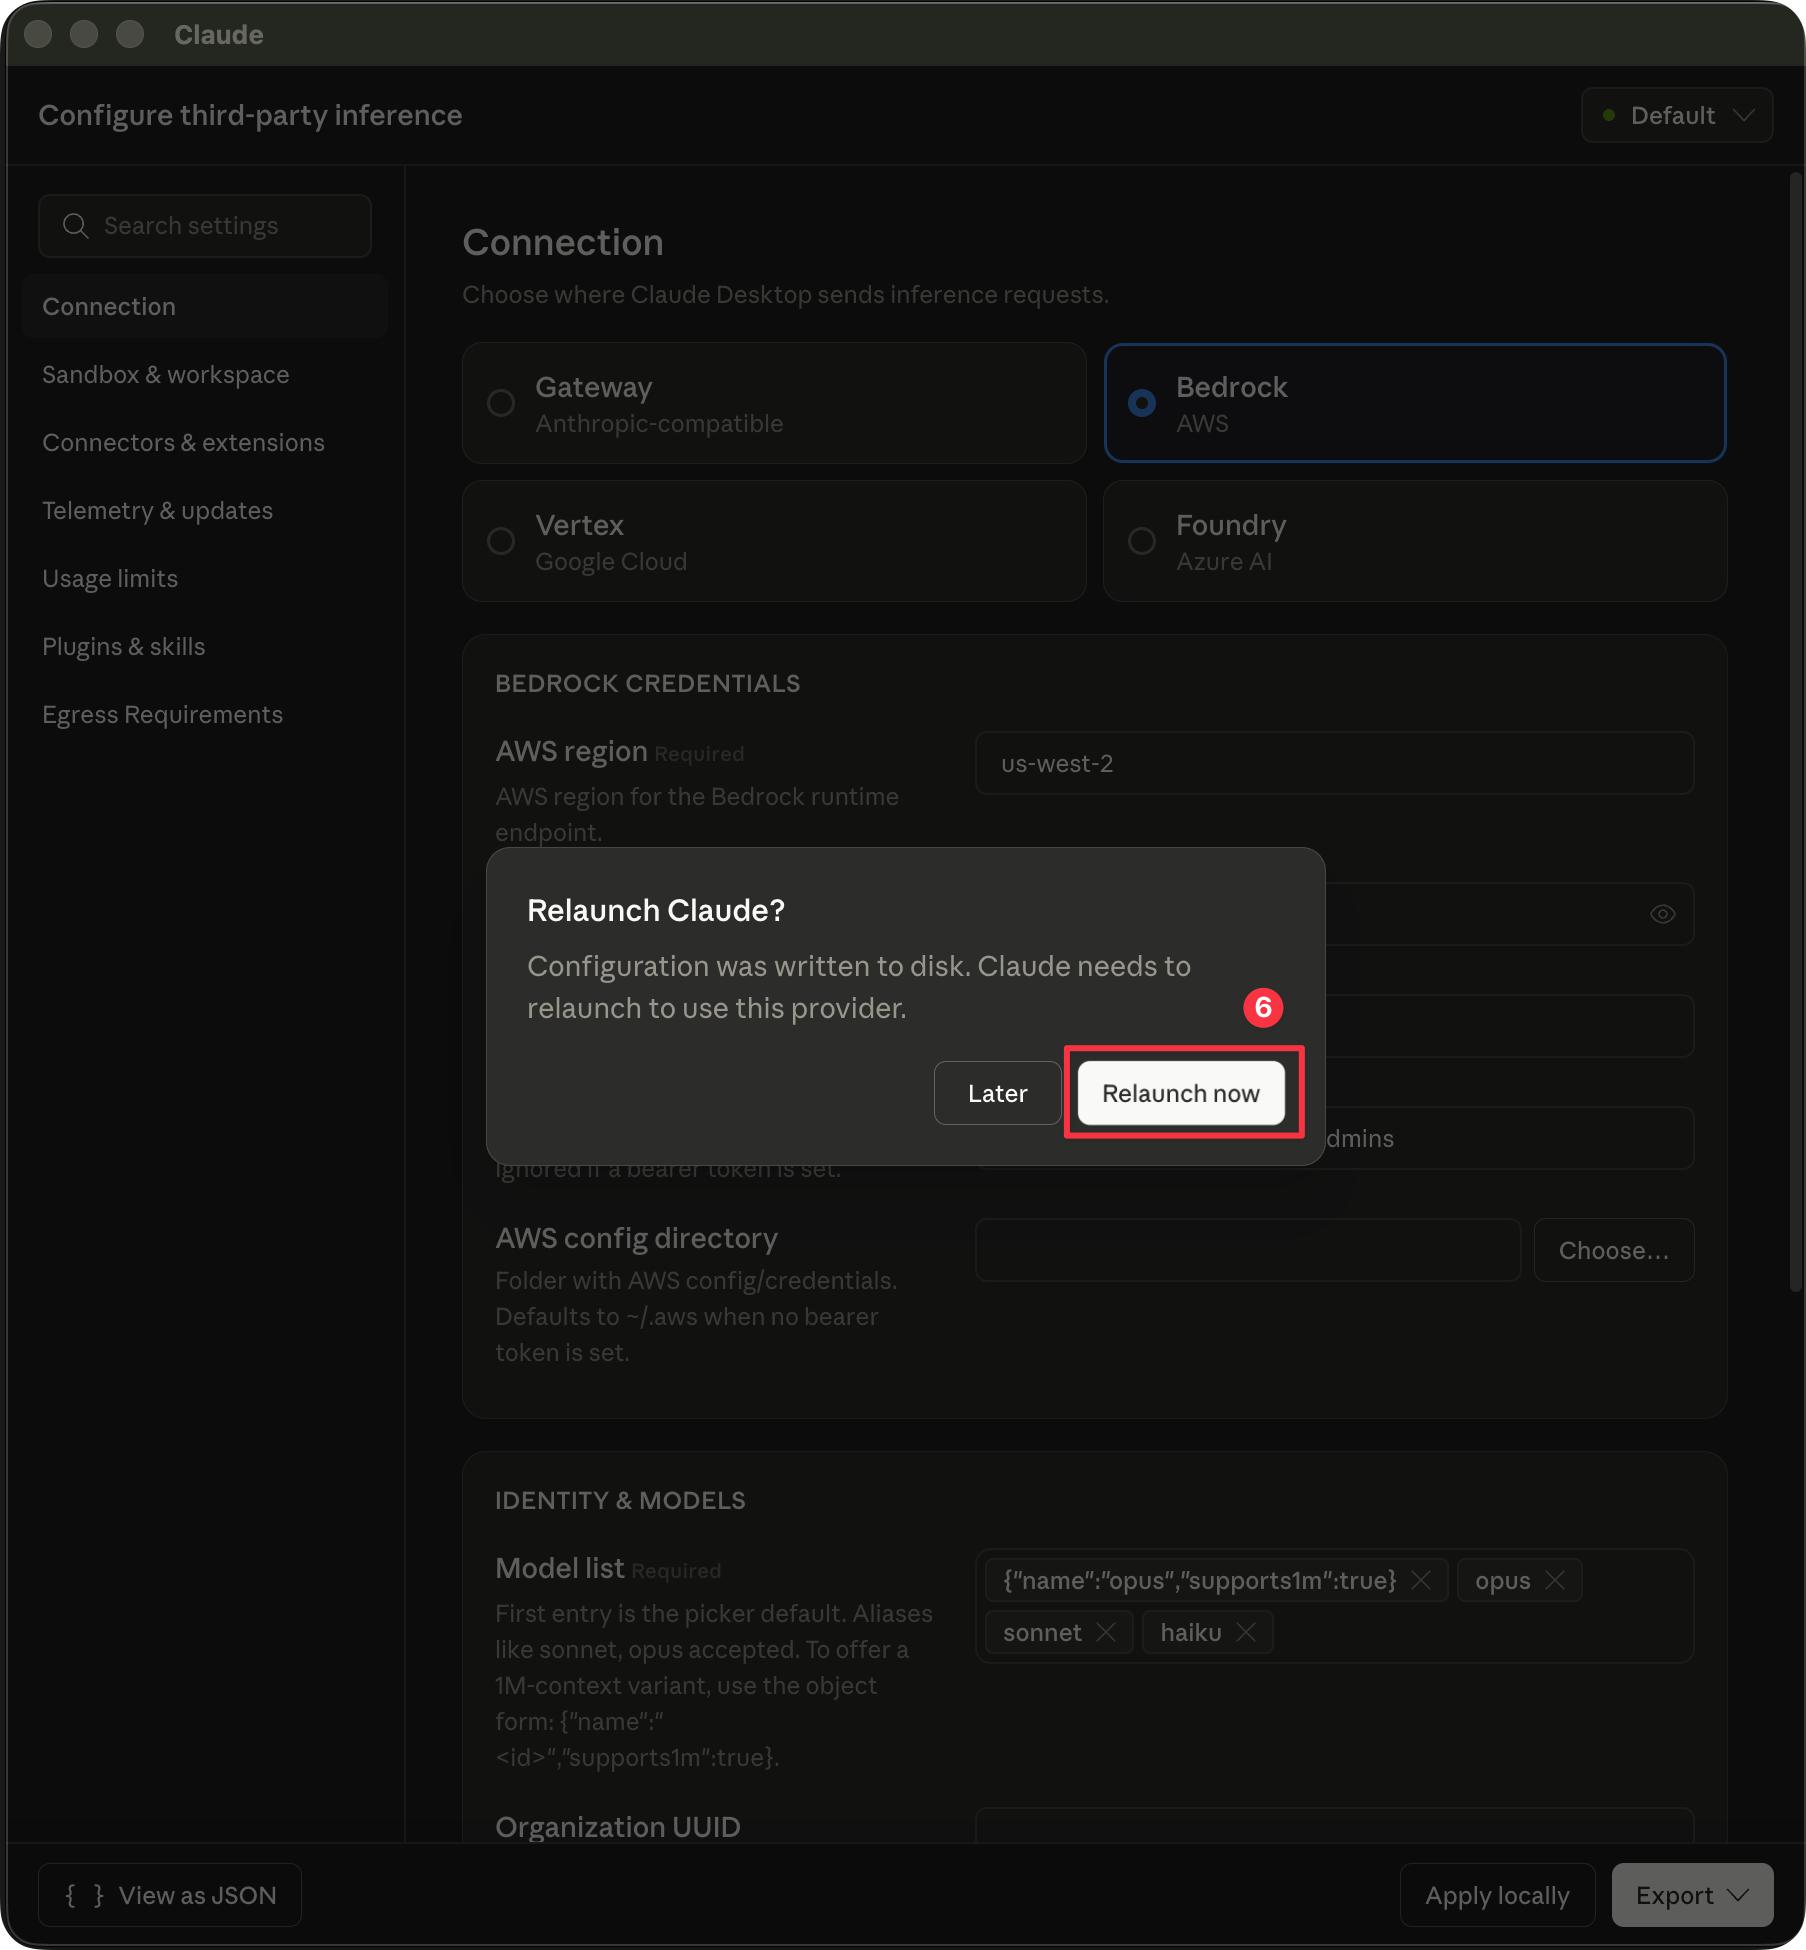Viewport: 1806px width, 1950px height.
Task: Select the Bedrock AWS radio option
Action: pyautogui.click(x=1415, y=403)
